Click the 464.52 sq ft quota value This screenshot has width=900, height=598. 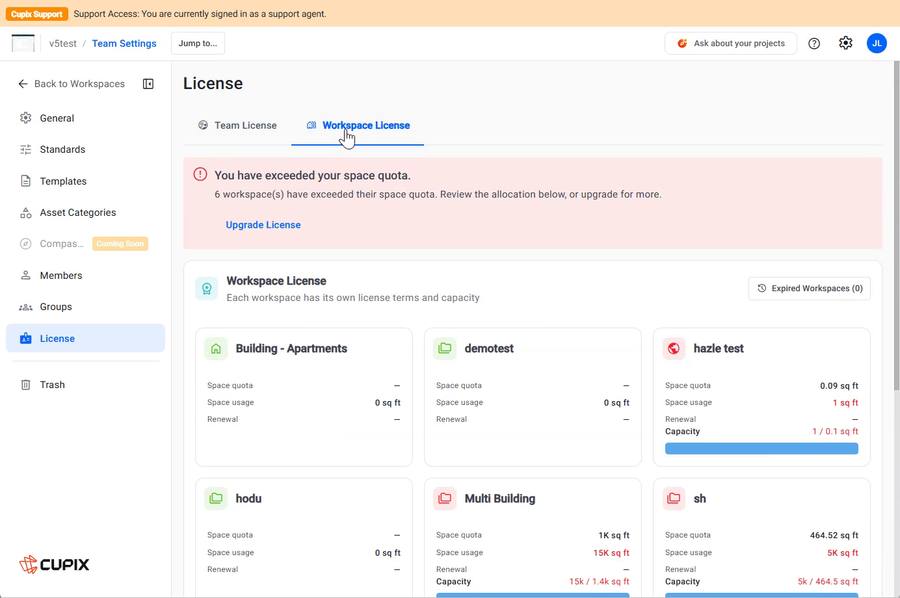tap(834, 535)
